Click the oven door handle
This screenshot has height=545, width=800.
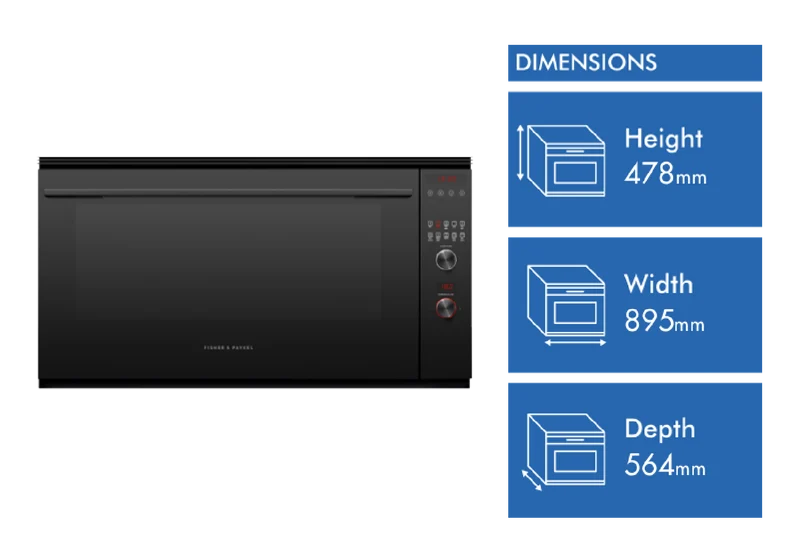pyautogui.click(x=228, y=193)
